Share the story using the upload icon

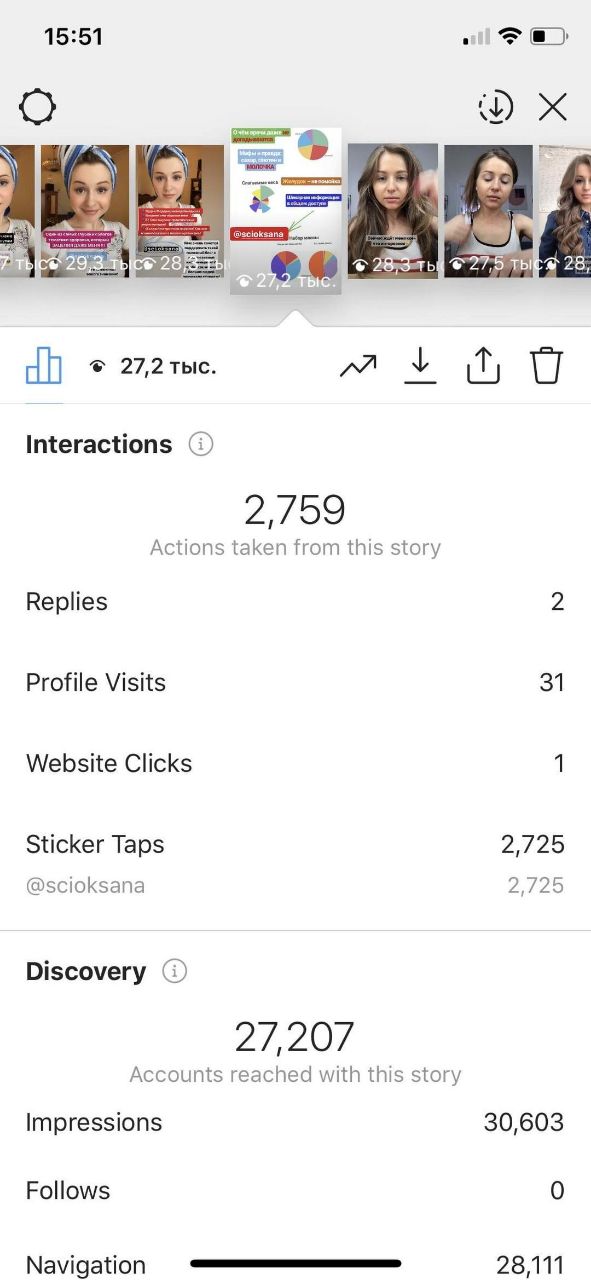(x=483, y=366)
